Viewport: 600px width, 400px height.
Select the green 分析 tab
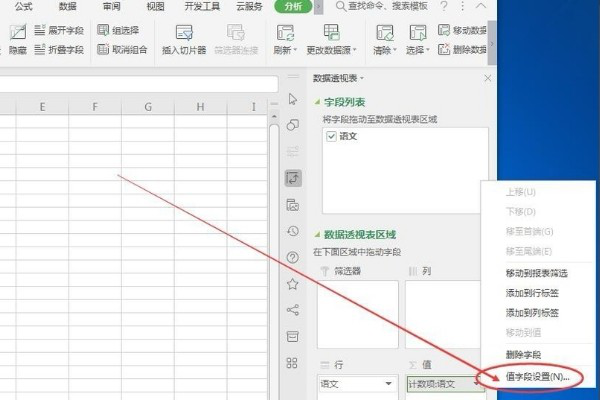click(x=293, y=6)
